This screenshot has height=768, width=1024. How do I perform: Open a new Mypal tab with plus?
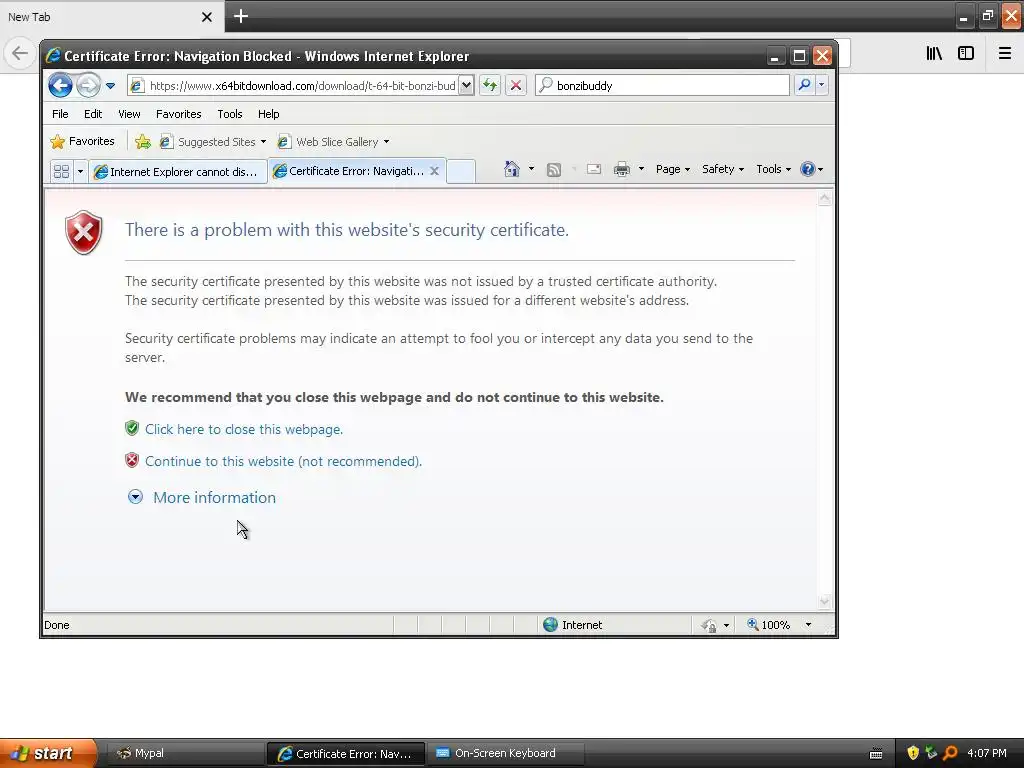241,16
